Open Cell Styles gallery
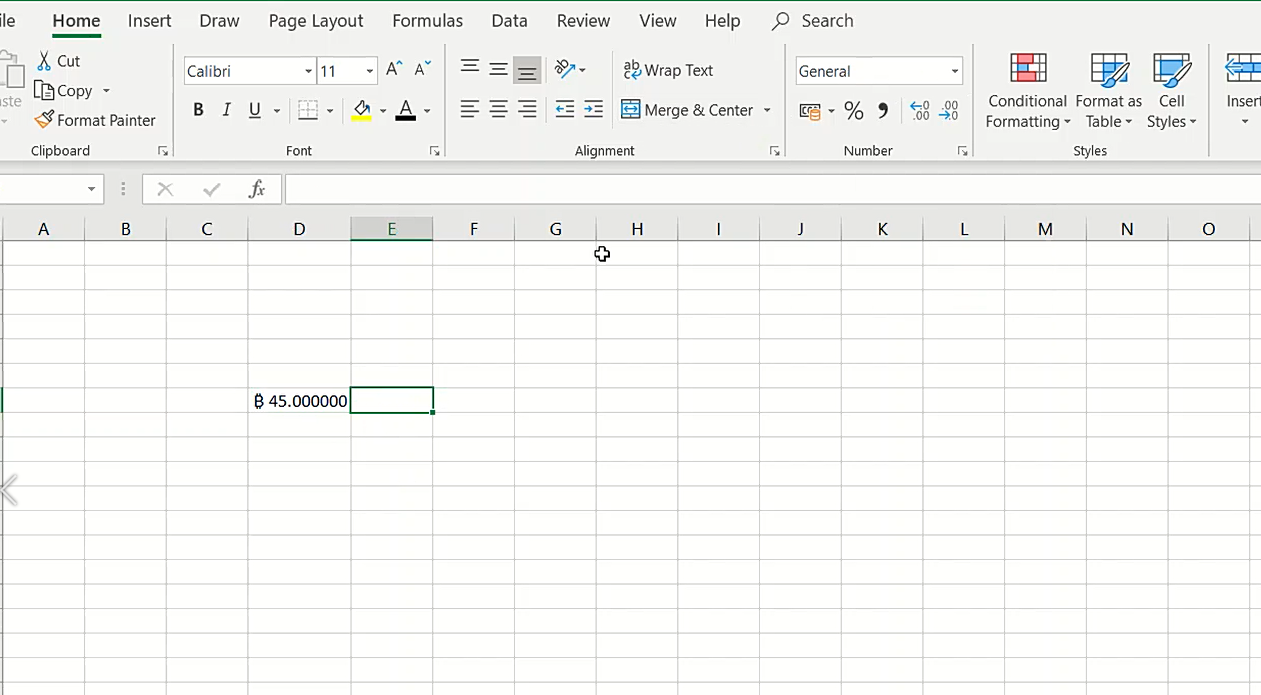This screenshot has width=1261, height=695. pos(1172,91)
